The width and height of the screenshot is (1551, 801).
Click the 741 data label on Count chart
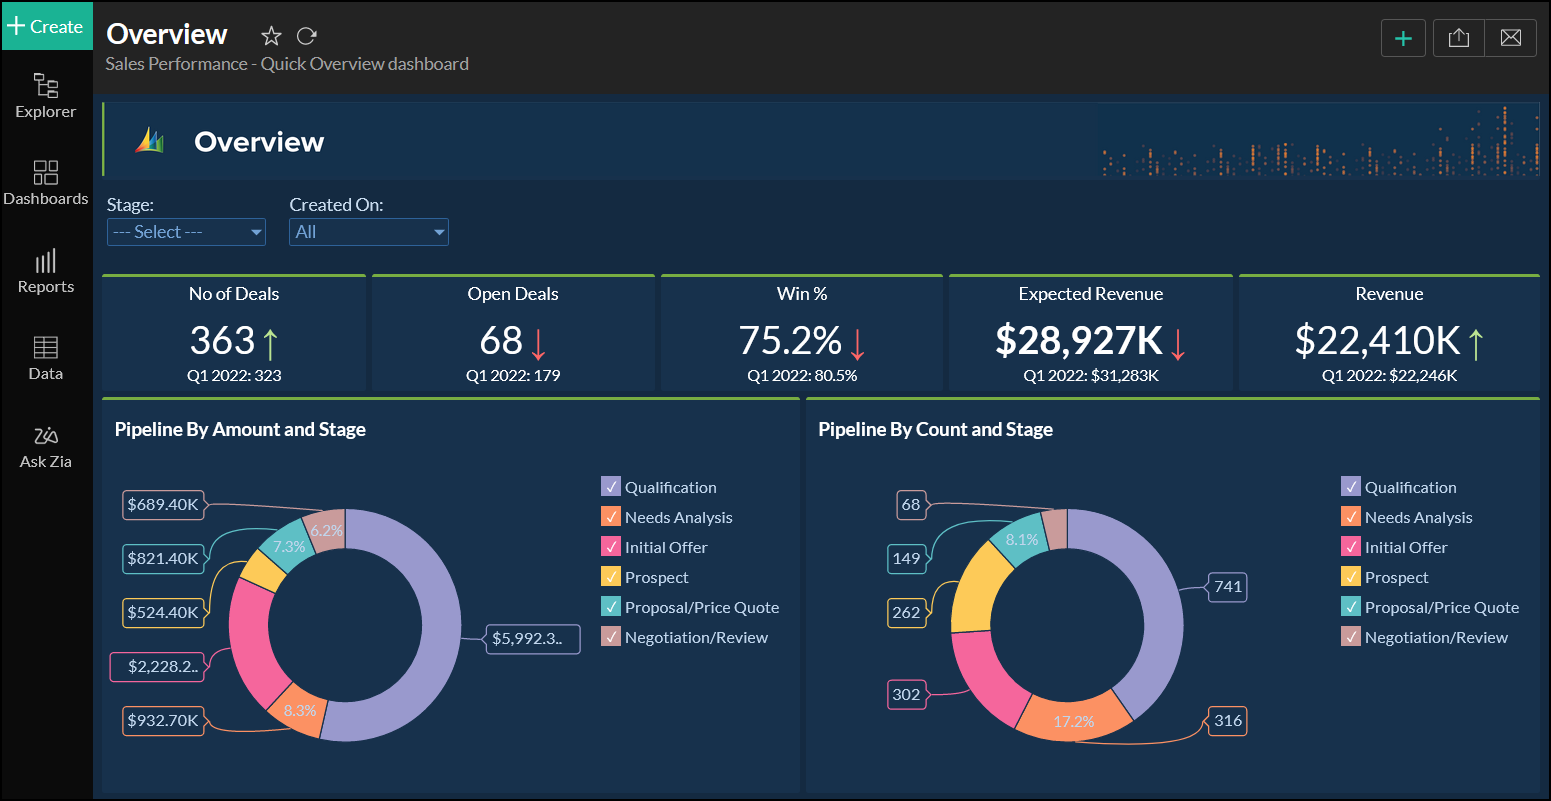click(x=1227, y=587)
